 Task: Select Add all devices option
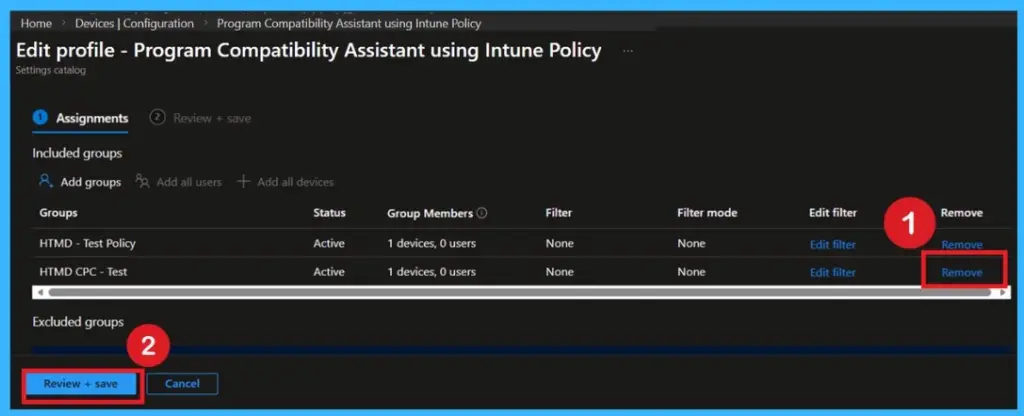coord(295,182)
